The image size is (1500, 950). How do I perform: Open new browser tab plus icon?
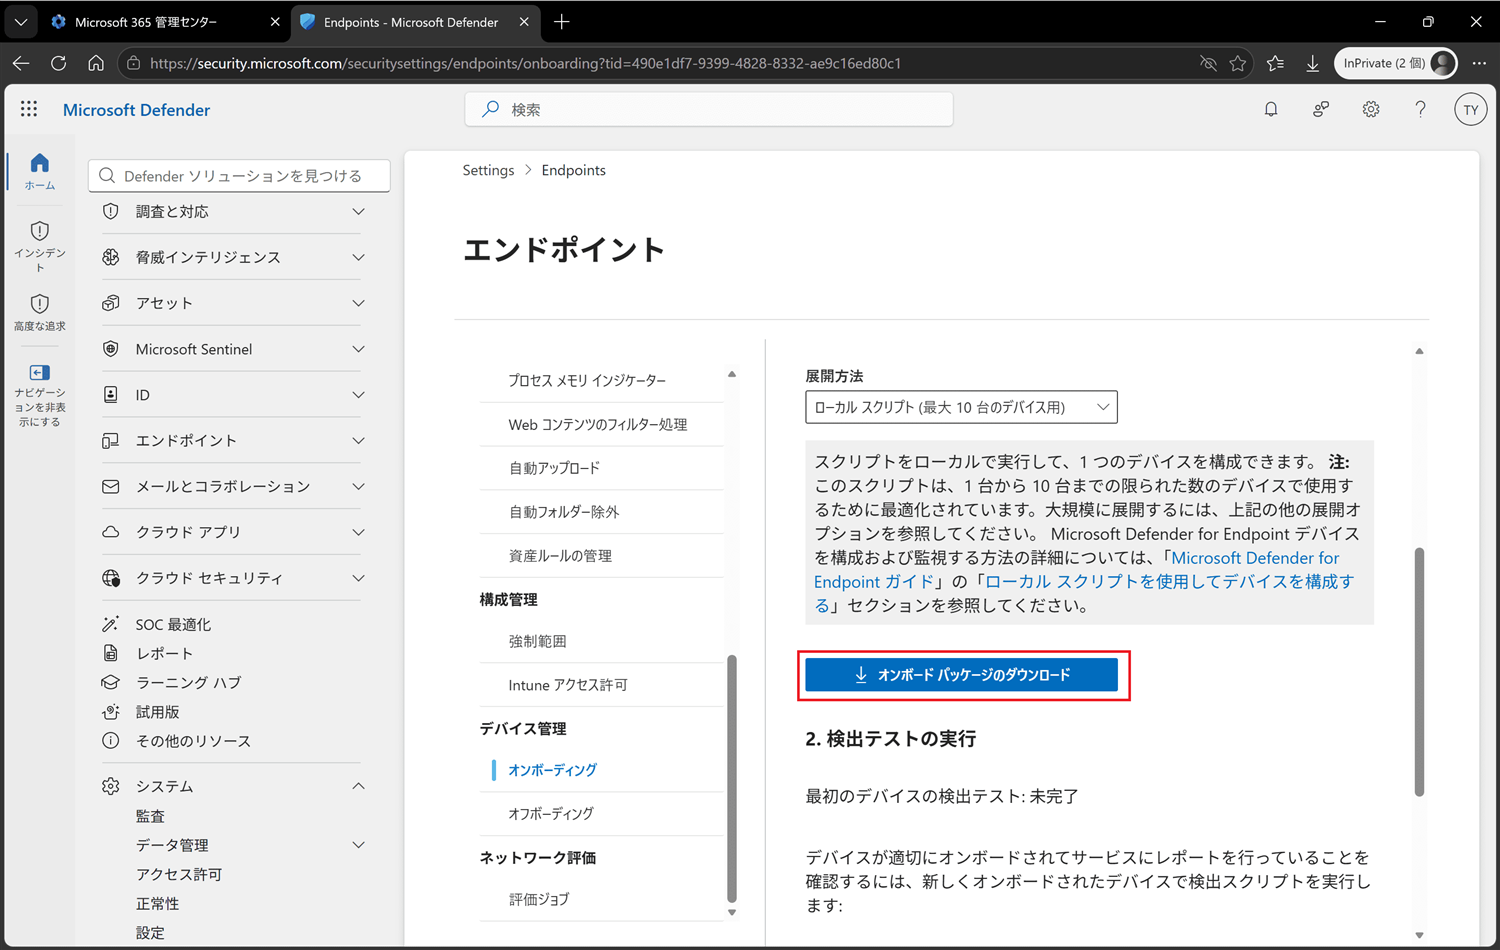[x=562, y=21]
